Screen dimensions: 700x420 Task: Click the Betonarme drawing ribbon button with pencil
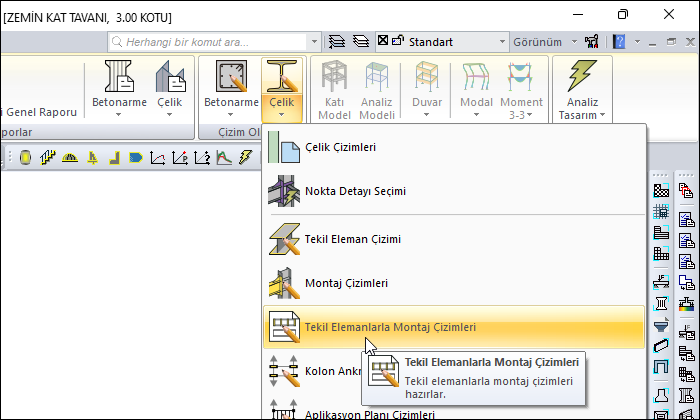(231, 76)
